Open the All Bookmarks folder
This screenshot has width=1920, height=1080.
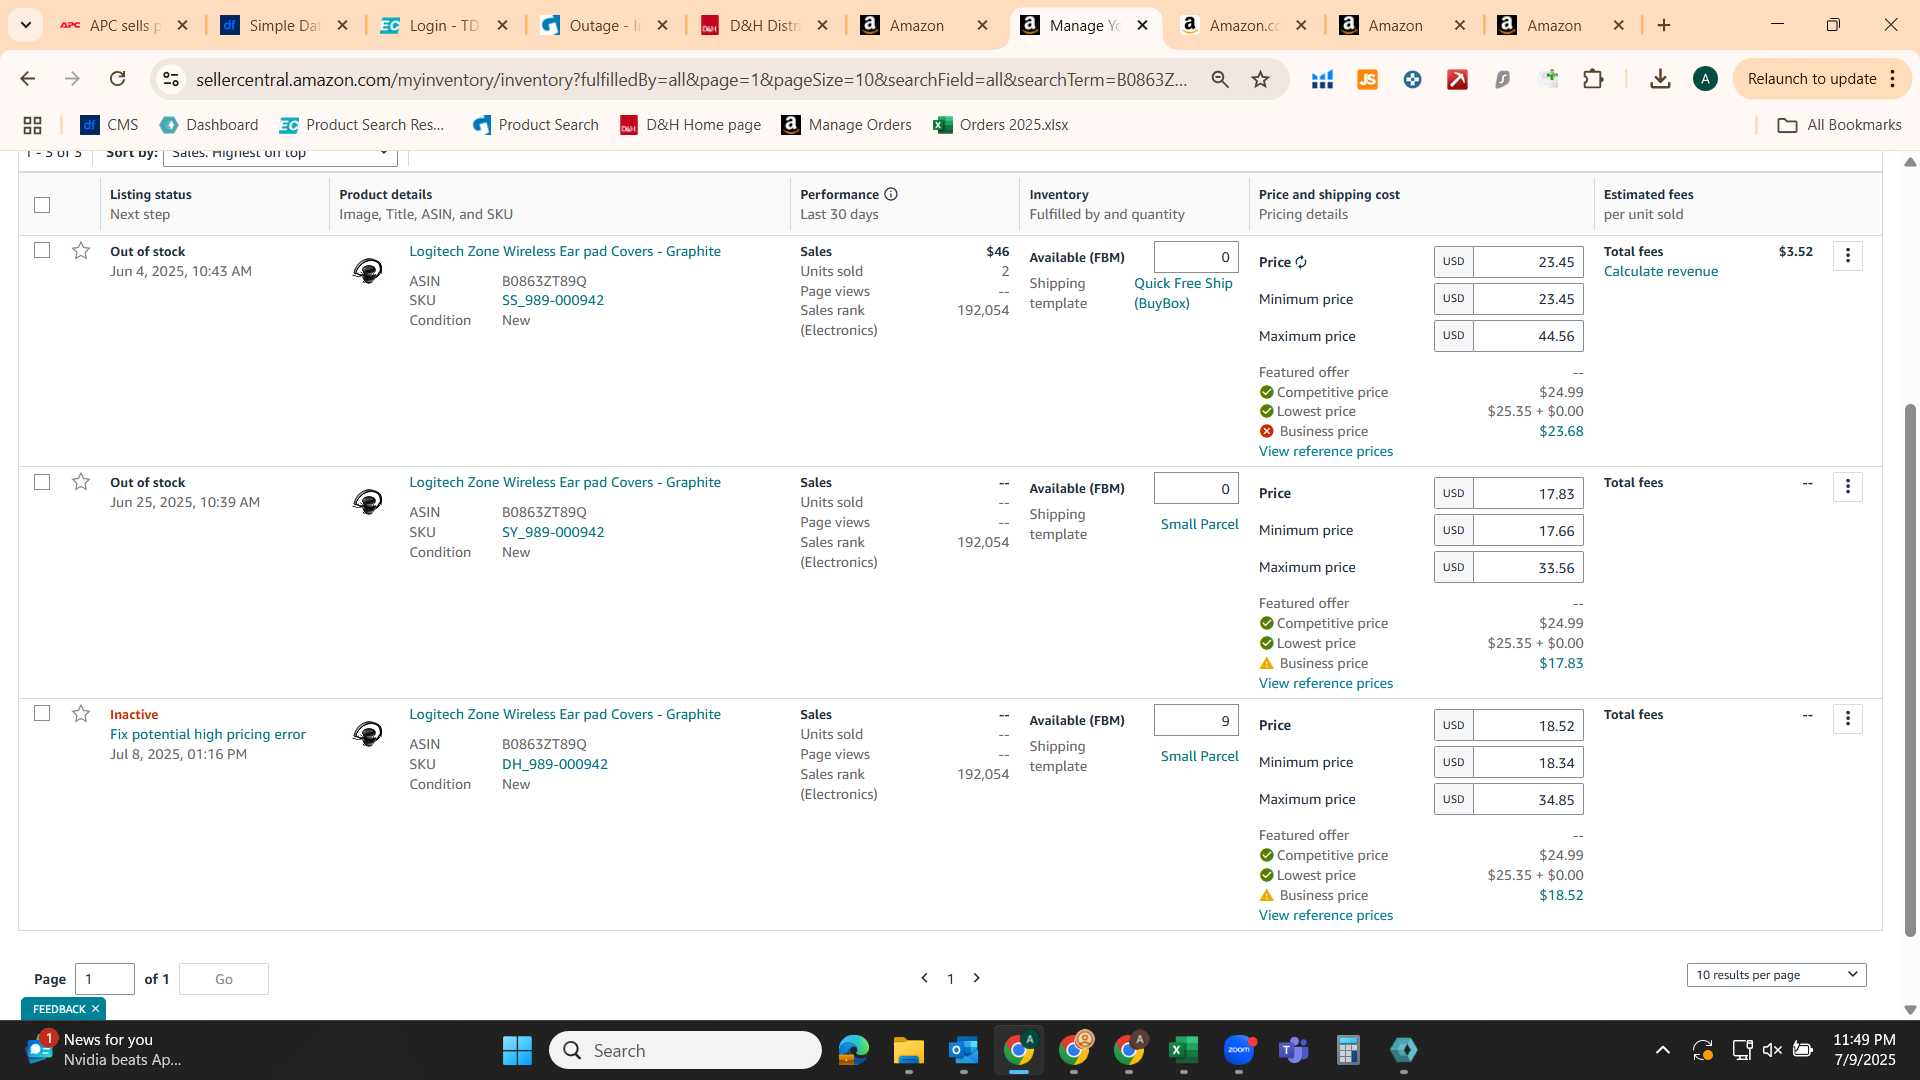coord(1839,125)
